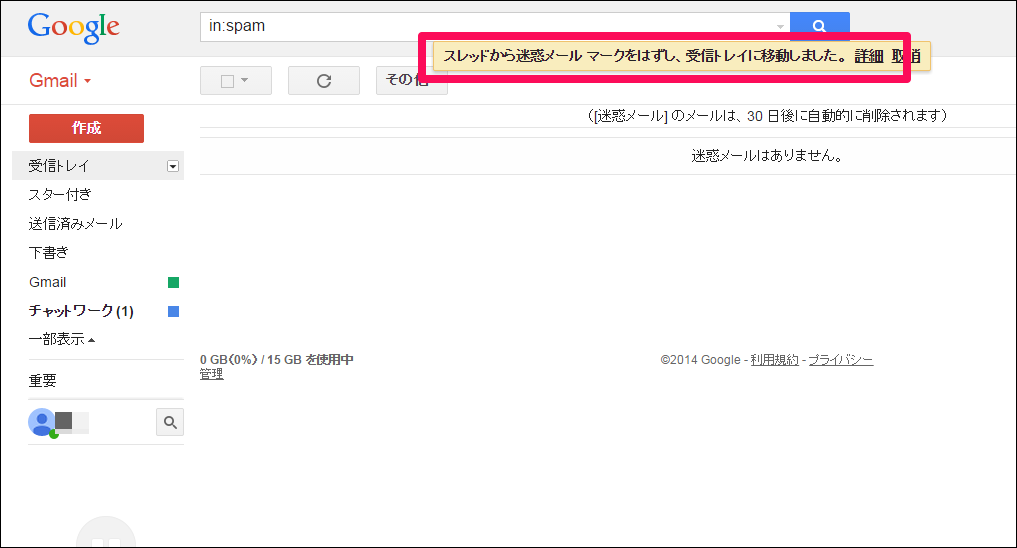Click the user profile avatar in chat

click(41, 422)
